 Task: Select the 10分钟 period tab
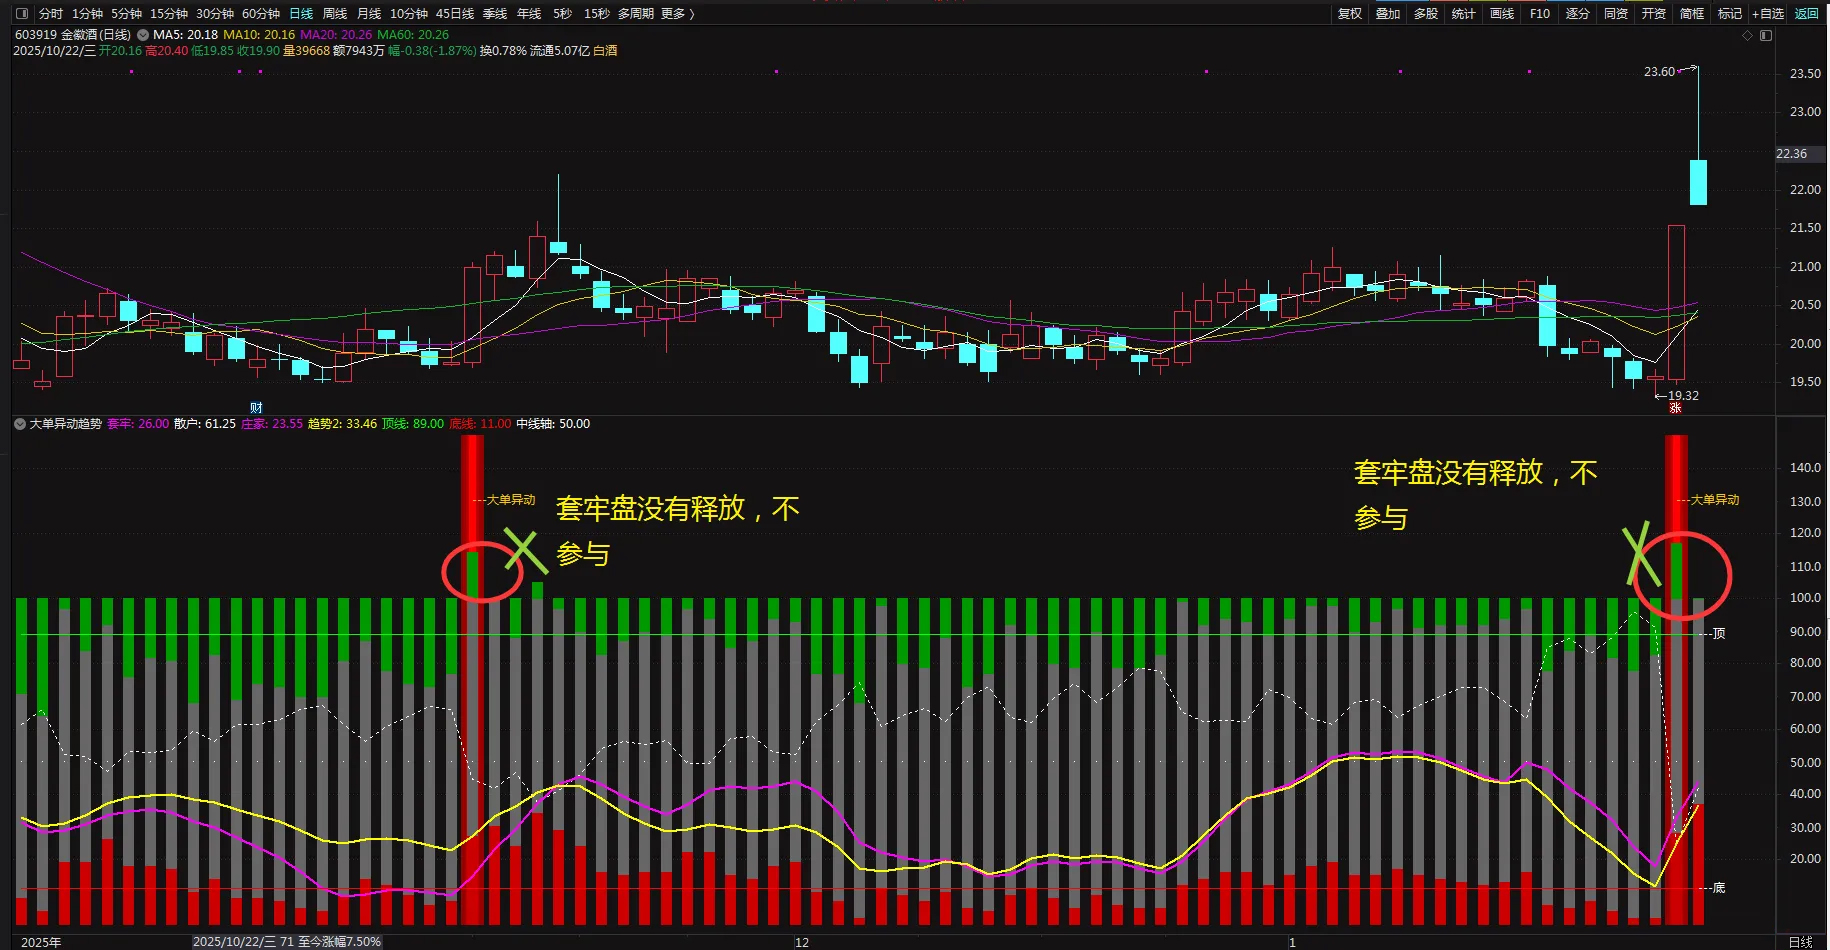(409, 14)
